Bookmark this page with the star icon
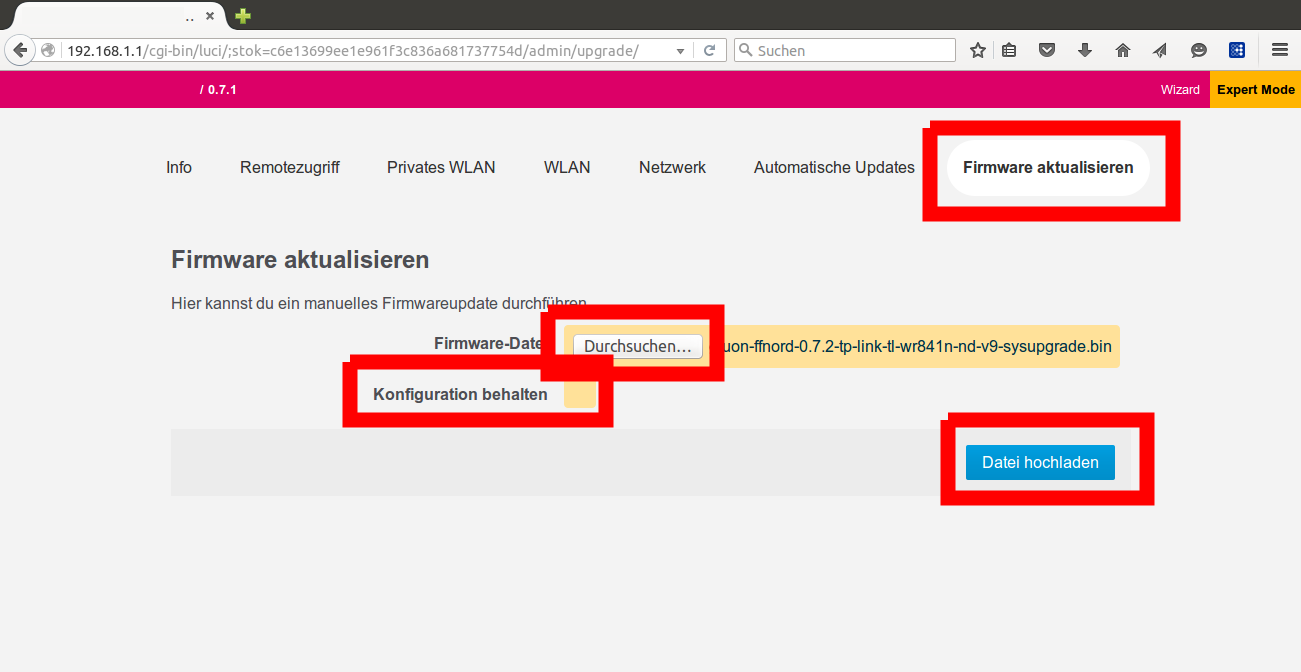The image size is (1301, 672). tap(977, 50)
